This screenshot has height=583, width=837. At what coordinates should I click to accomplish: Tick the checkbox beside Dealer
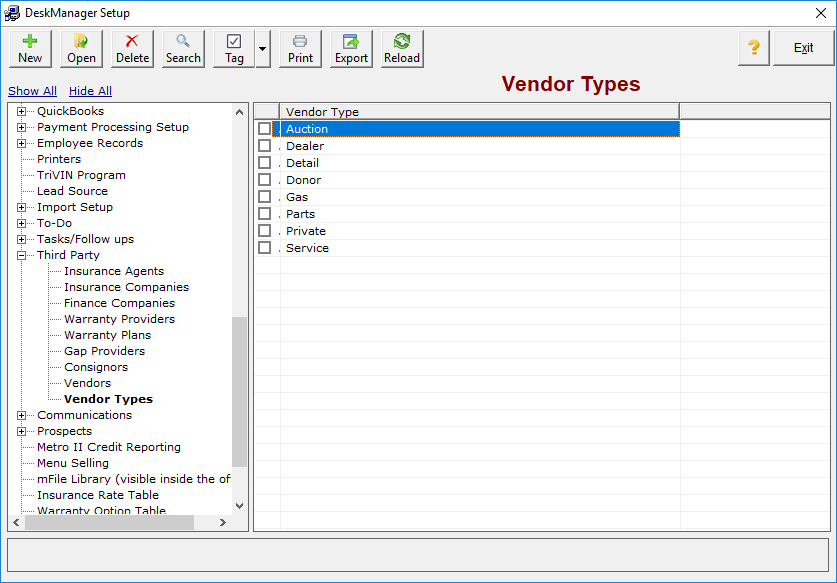click(x=264, y=145)
